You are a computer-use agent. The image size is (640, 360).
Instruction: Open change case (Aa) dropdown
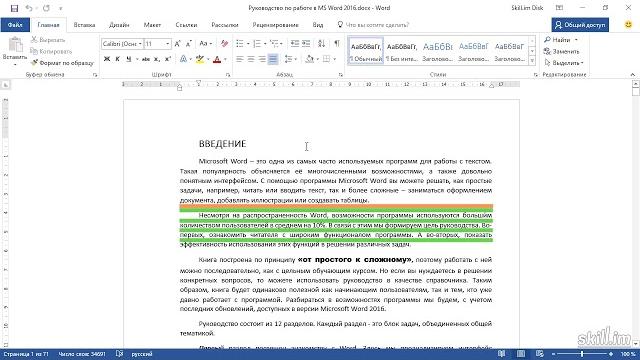pos(206,44)
